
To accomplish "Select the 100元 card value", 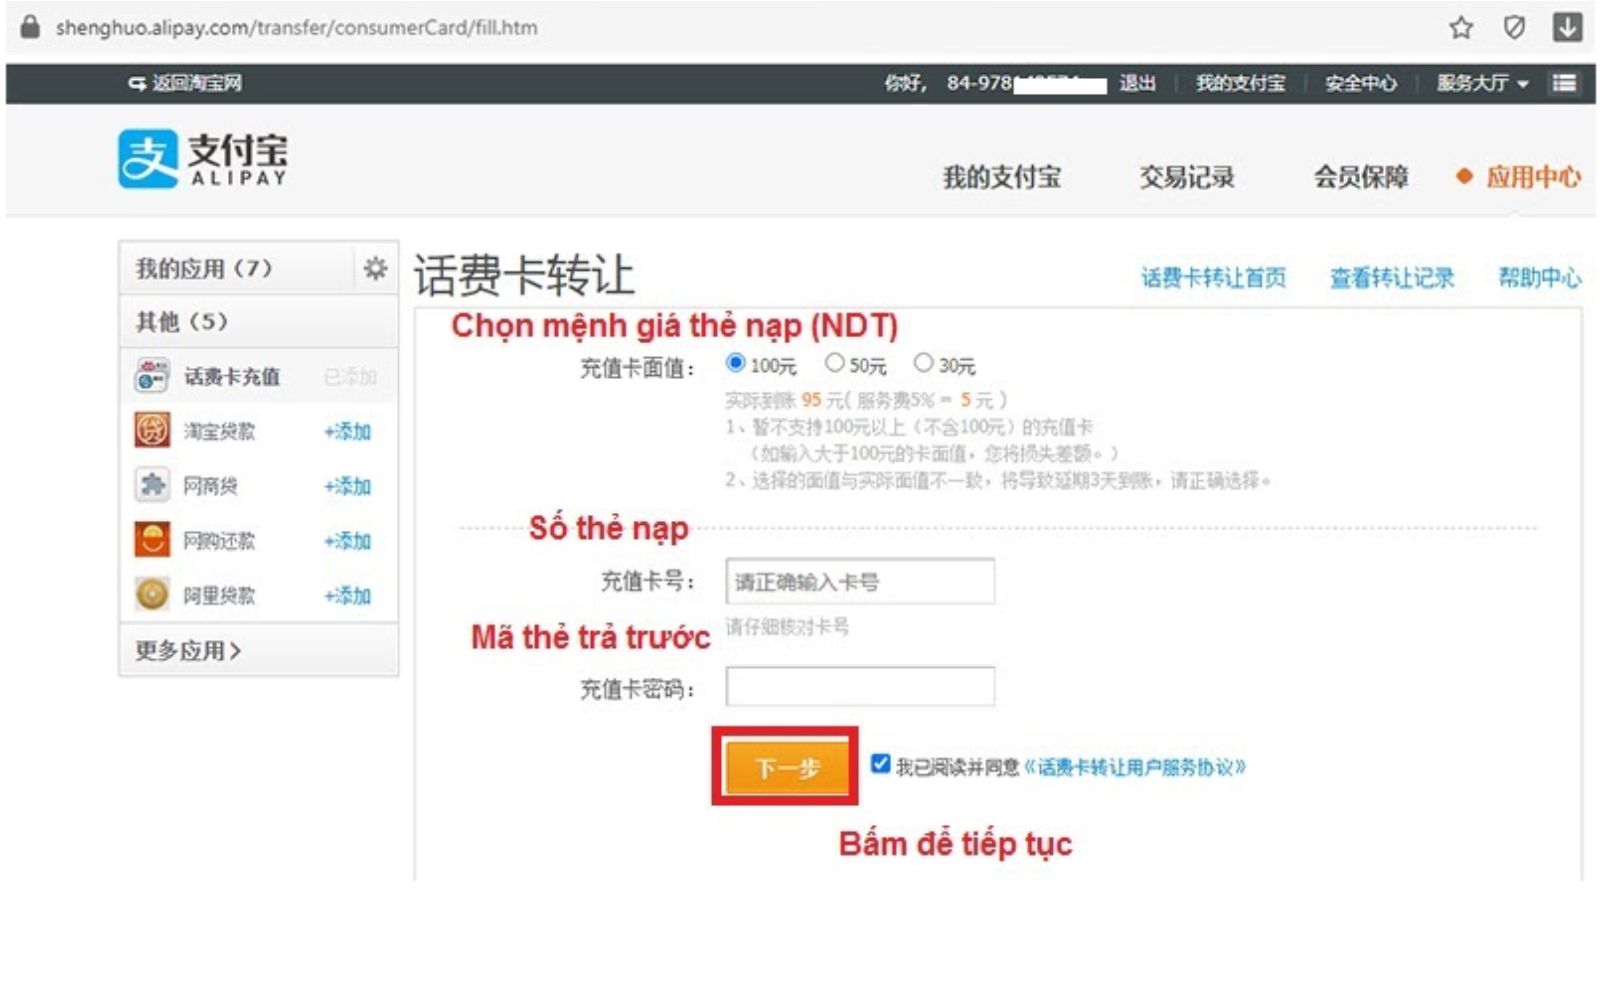I will point(736,363).
